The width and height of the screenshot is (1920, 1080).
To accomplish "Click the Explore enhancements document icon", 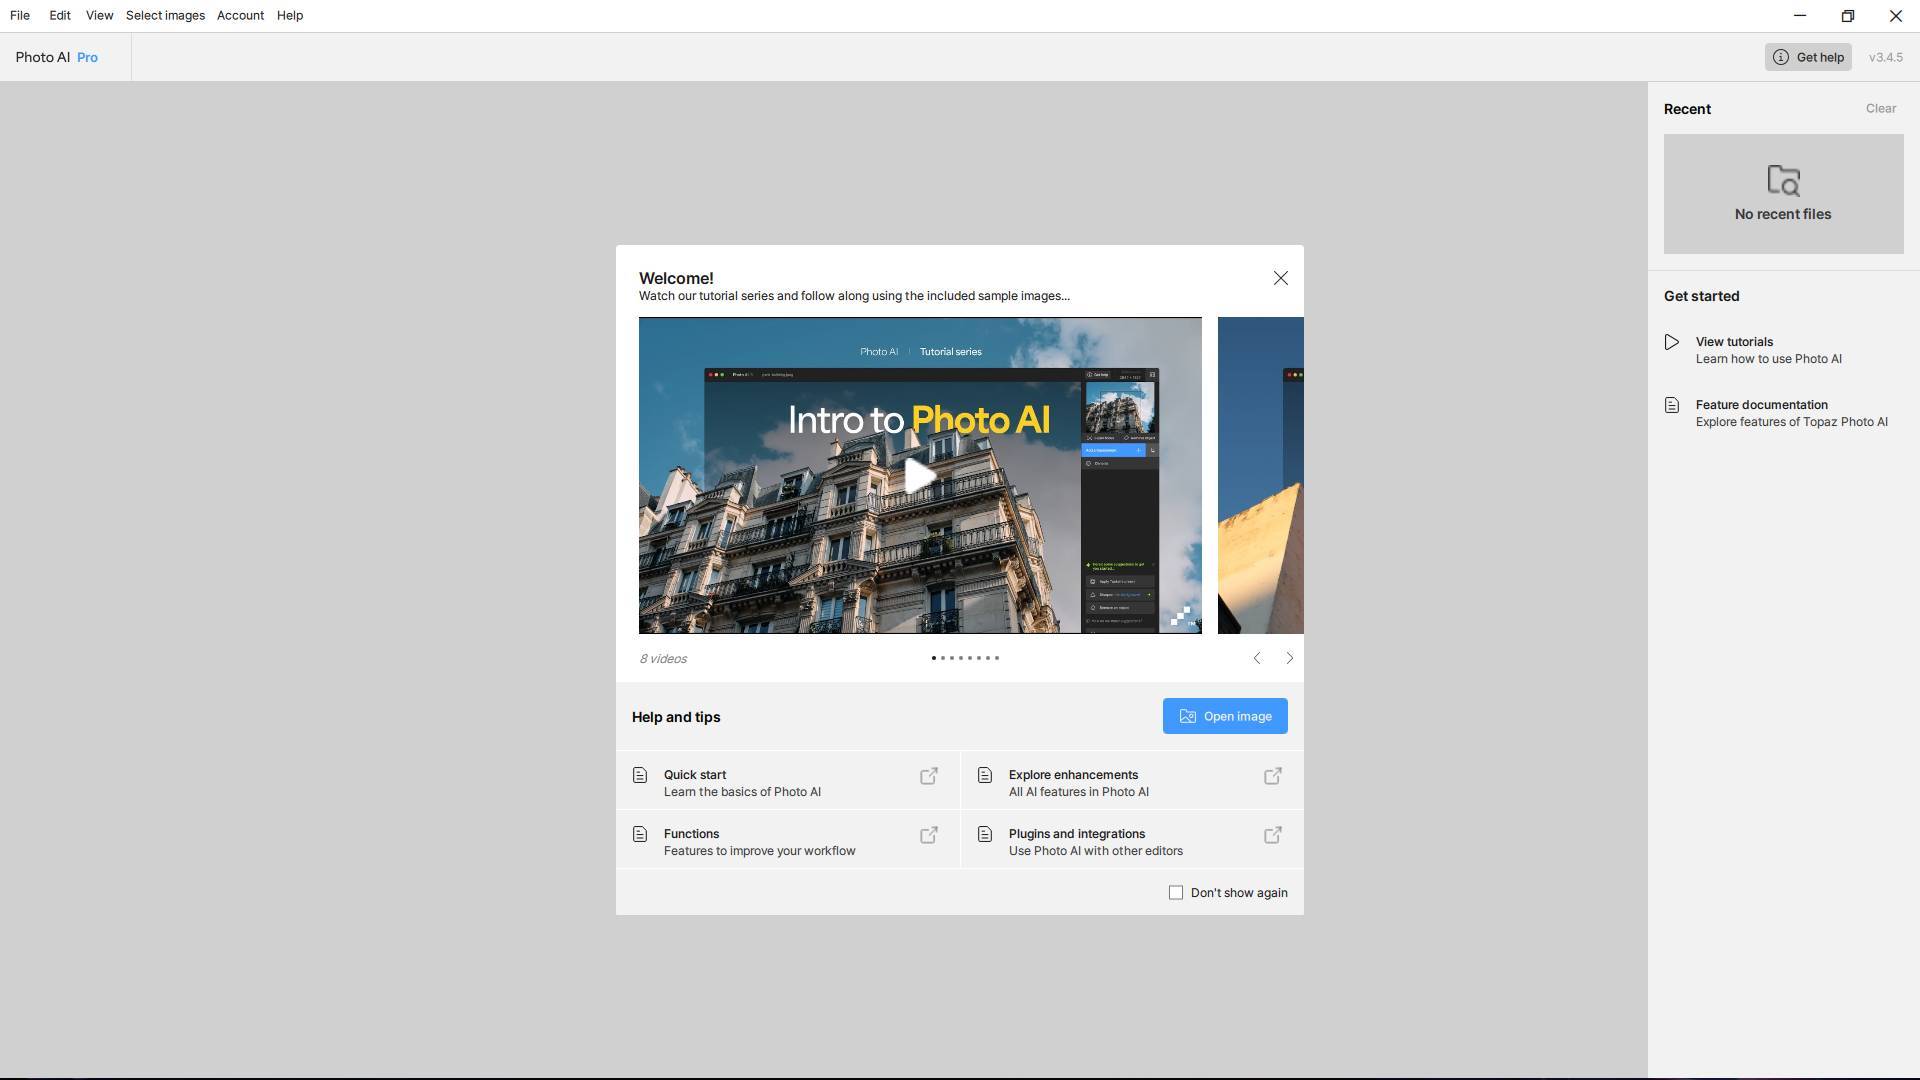I will pyautogui.click(x=985, y=775).
